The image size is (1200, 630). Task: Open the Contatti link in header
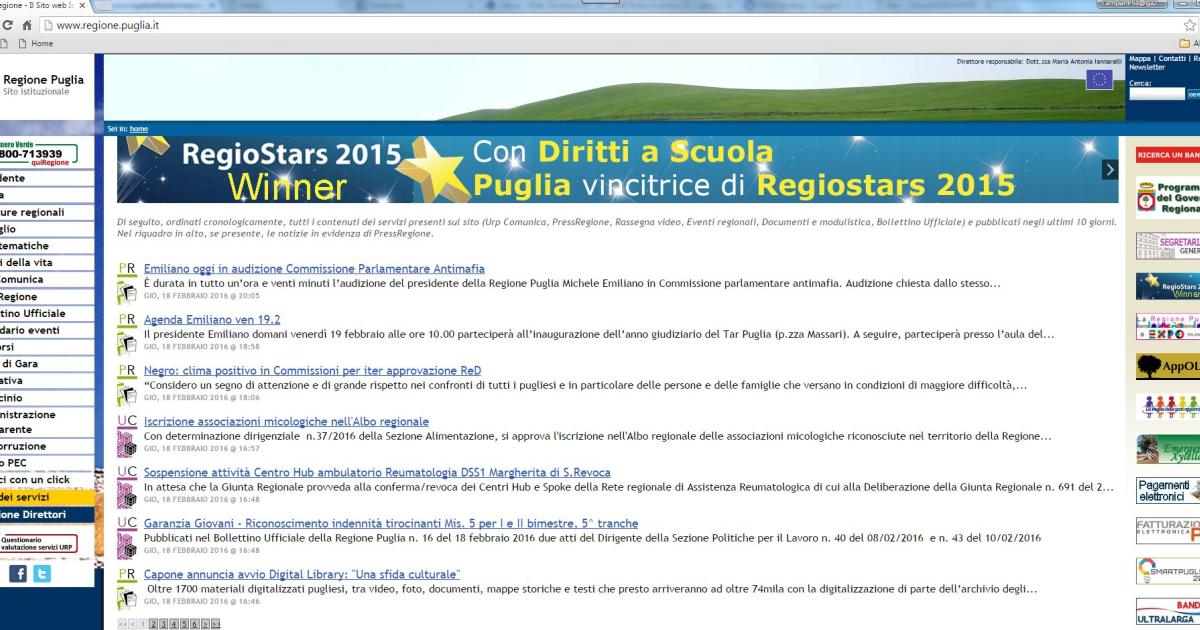[1172, 59]
